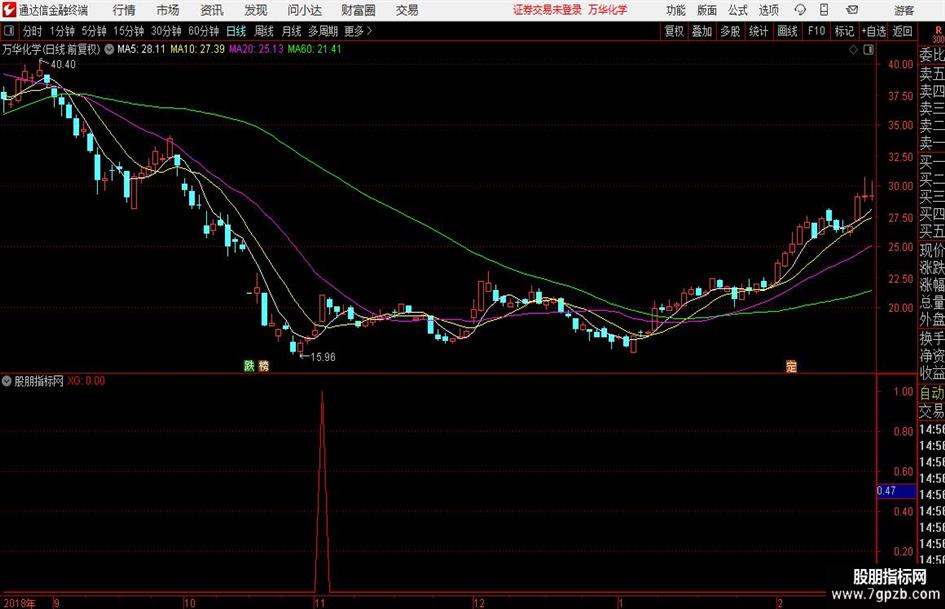Select the 多周期 multi-period view
This screenshot has height=609, width=945.
[323, 31]
